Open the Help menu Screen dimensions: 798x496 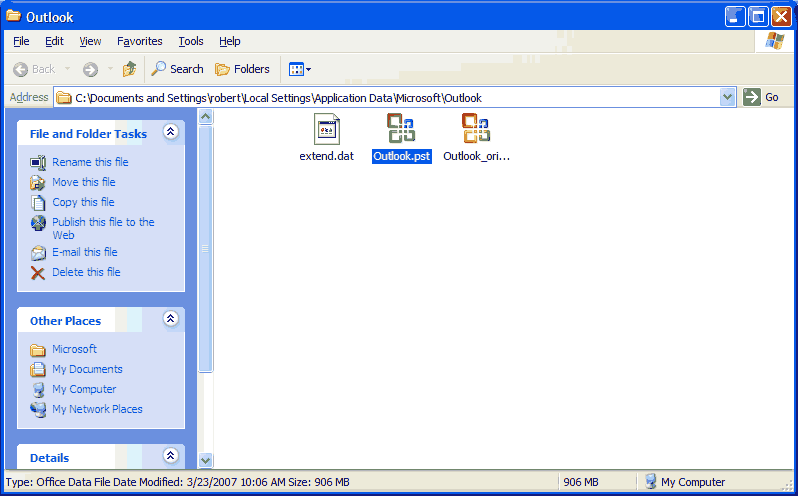(x=230, y=41)
